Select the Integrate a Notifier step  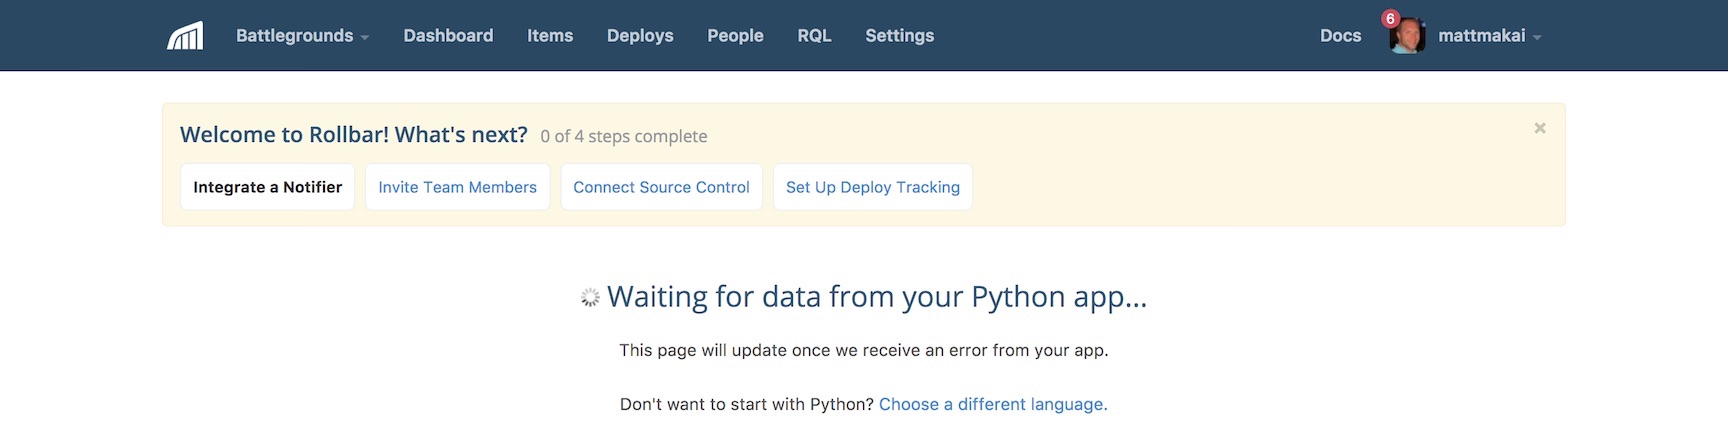click(268, 187)
